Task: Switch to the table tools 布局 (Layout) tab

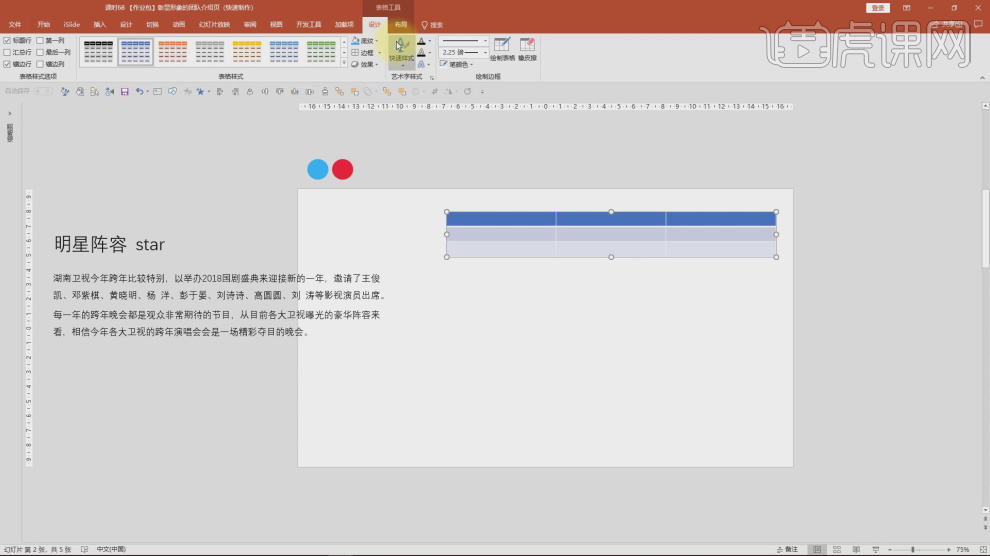Action: 401,25
